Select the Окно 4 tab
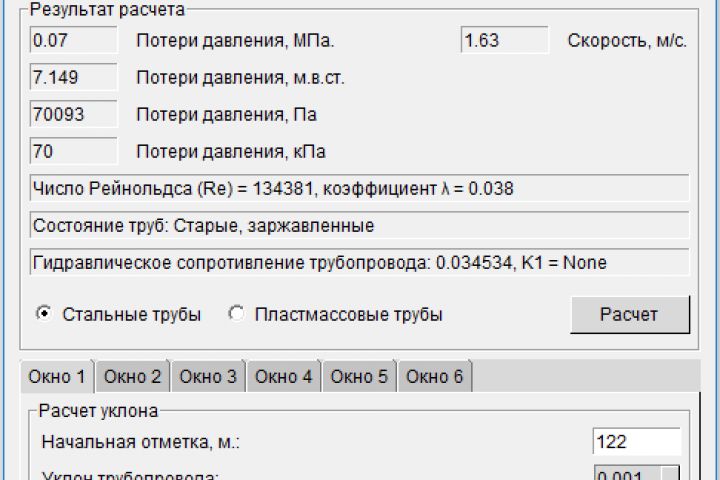Screen dimensions: 720x480 click(283, 377)
